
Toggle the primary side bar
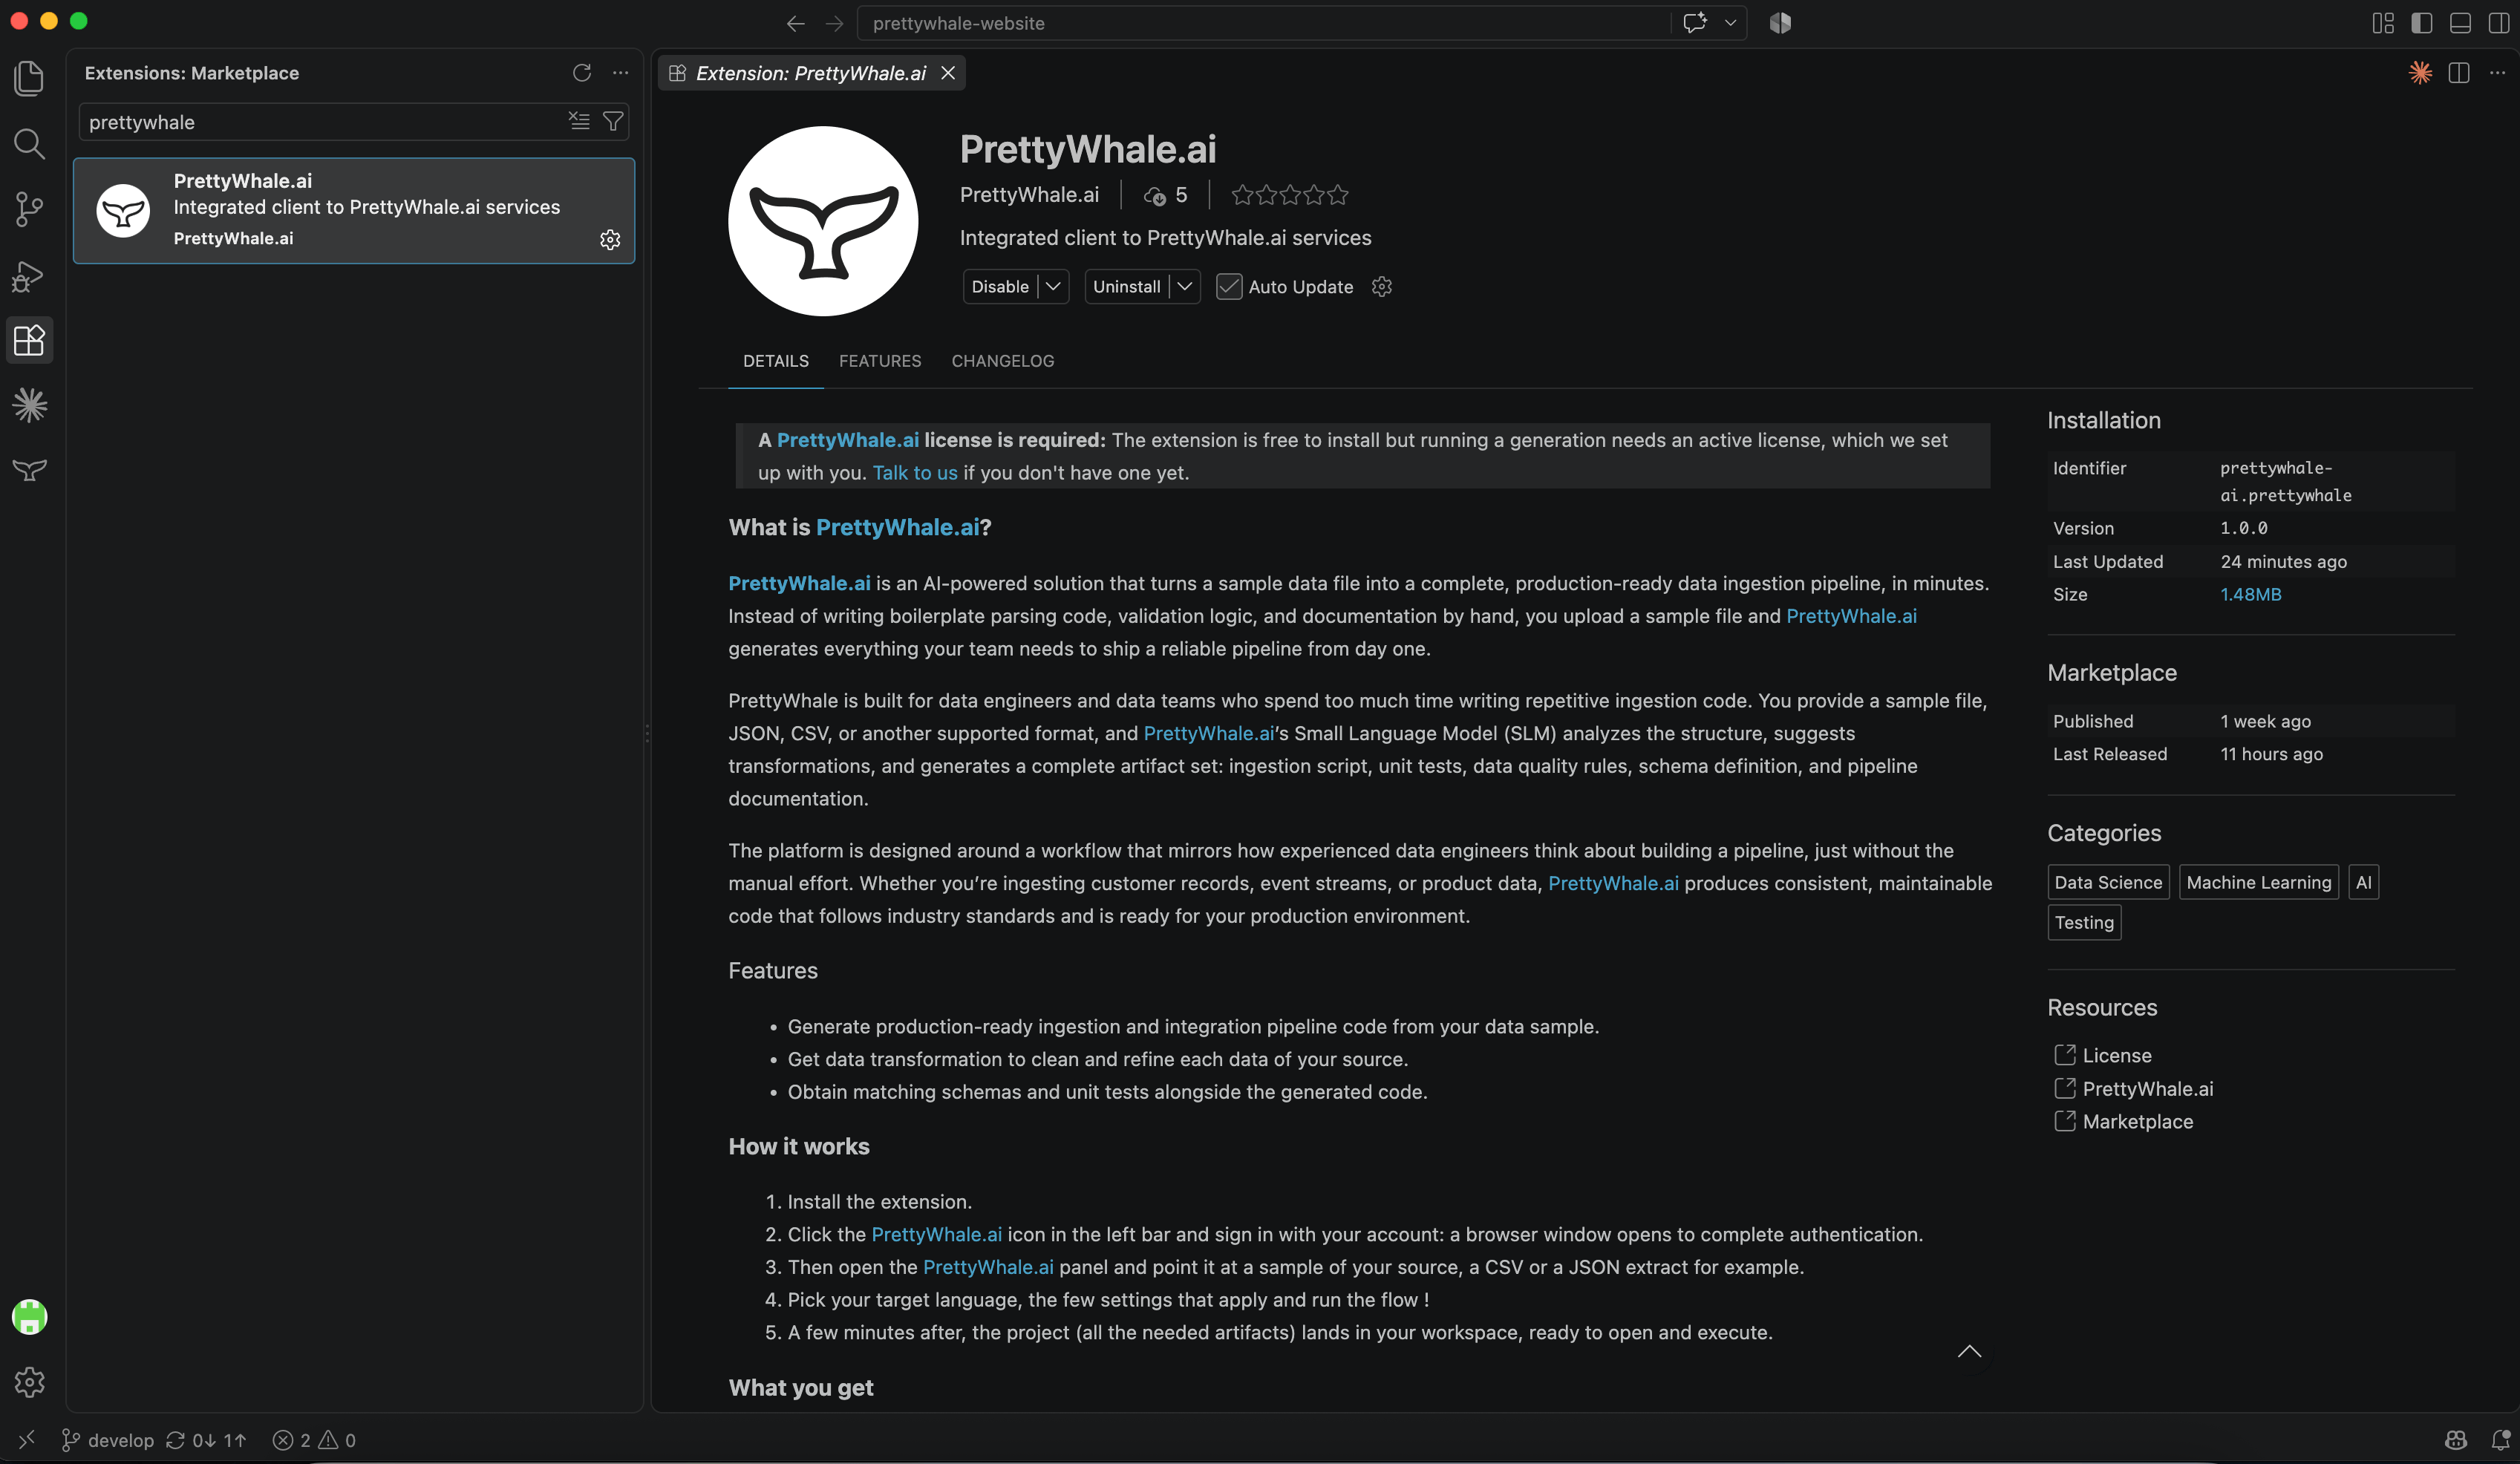click(x=2422, y=23)
